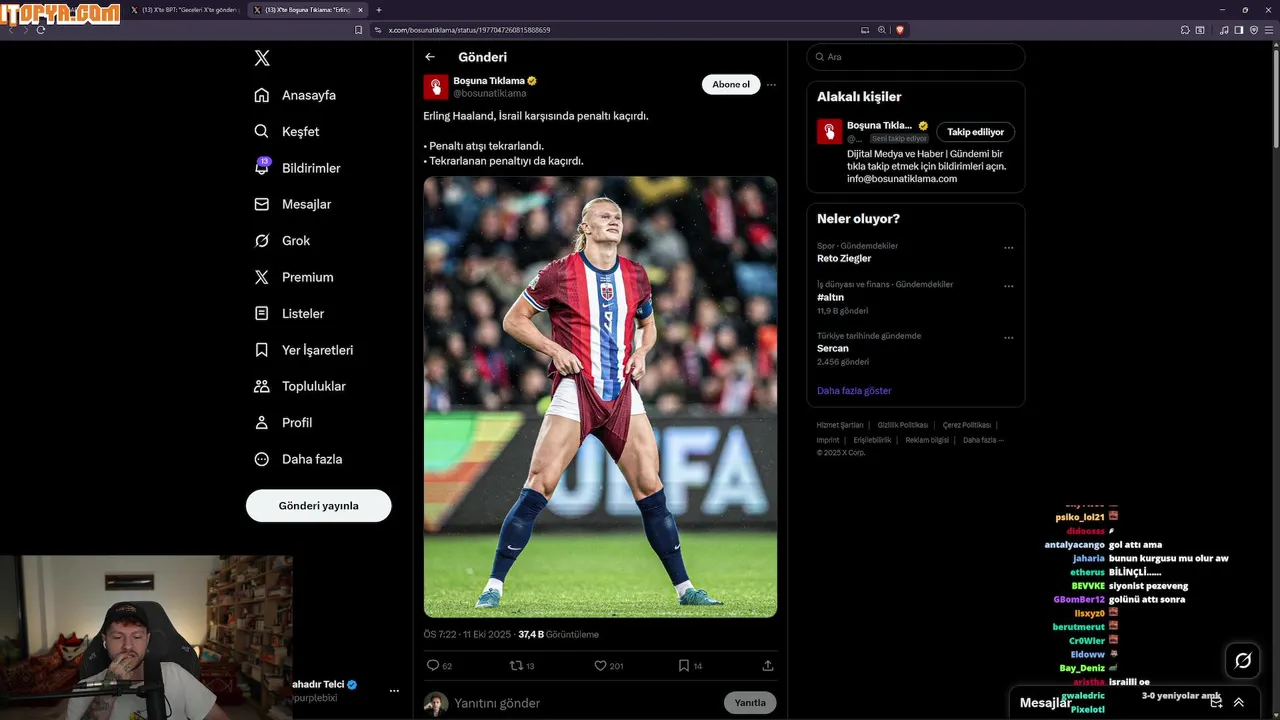
Task: Open Boşuna Tıklama avatar in Alakalı kişiler
Action: point(829,131)
